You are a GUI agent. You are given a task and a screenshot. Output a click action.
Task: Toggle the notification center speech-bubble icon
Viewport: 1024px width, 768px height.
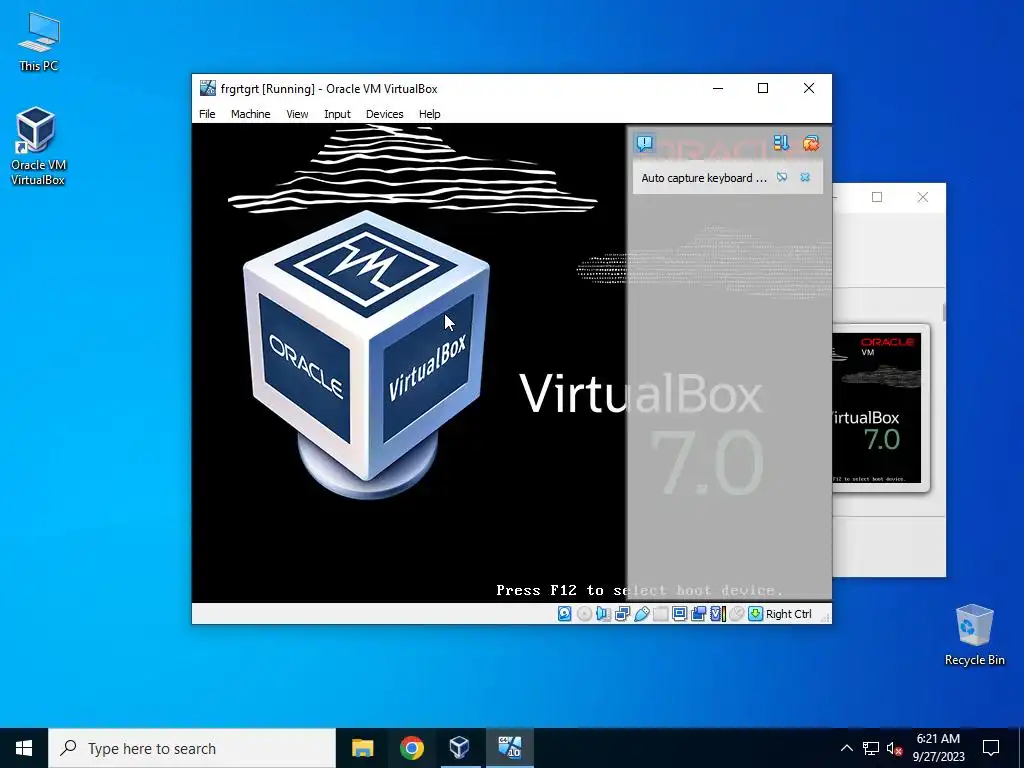[x=645, y=143]
